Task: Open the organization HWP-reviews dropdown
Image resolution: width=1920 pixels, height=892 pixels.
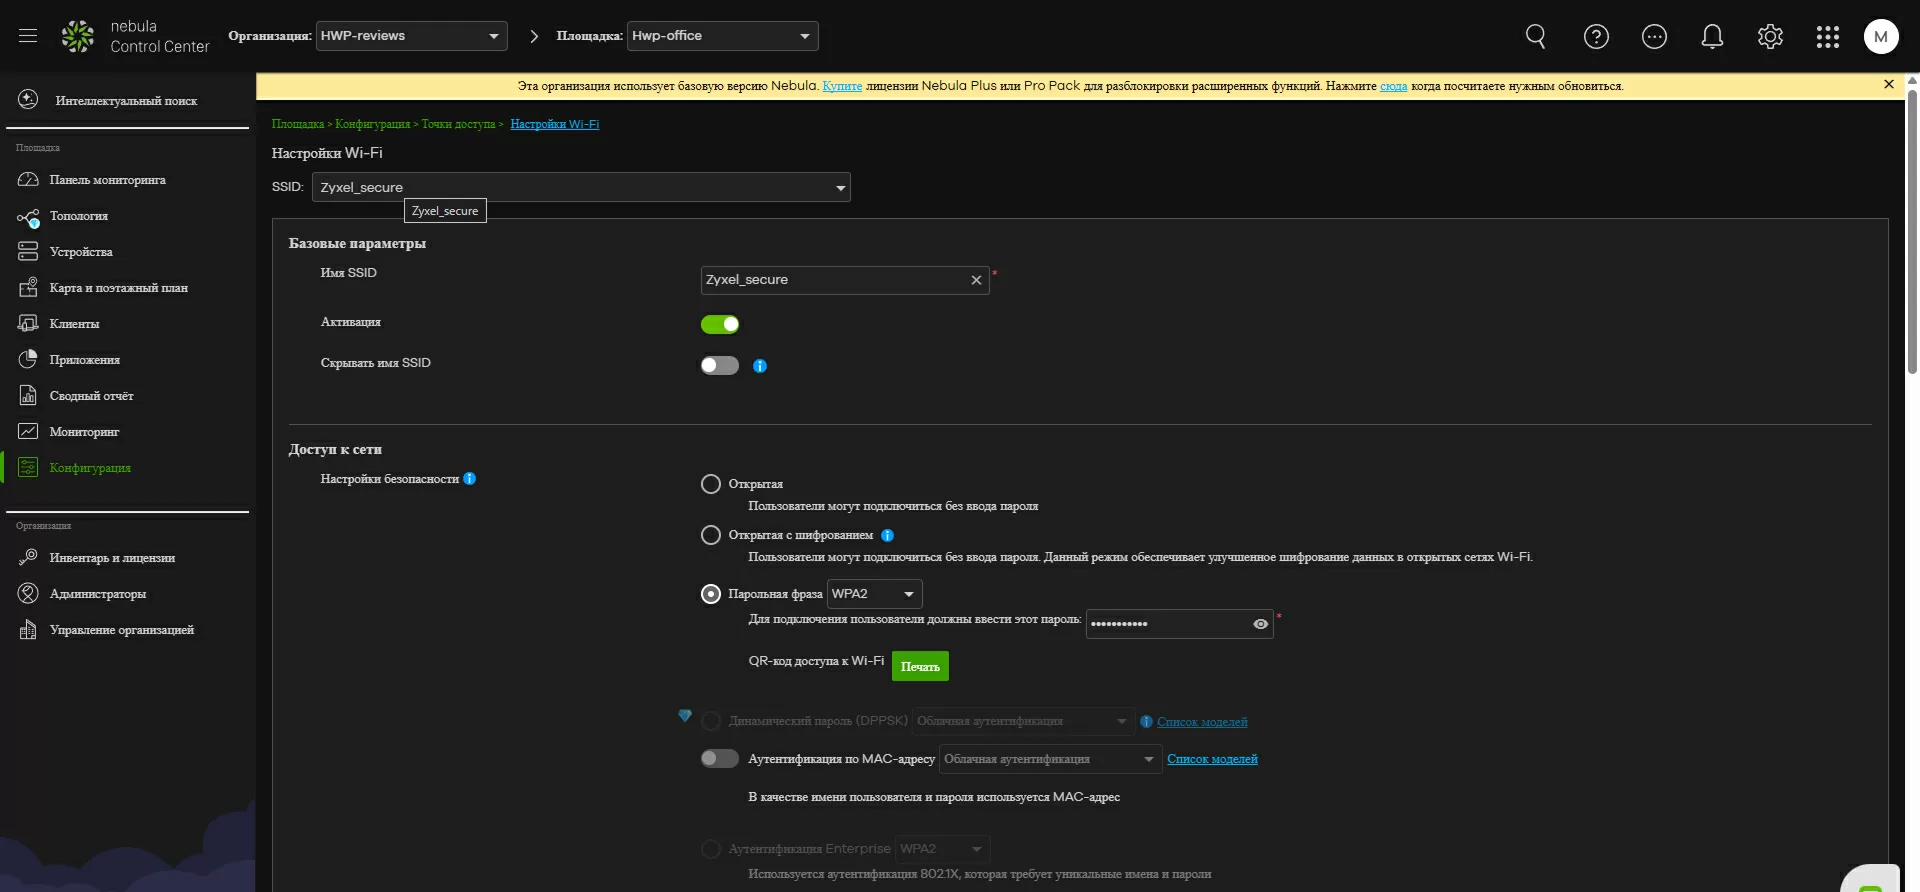Action: 411,36
